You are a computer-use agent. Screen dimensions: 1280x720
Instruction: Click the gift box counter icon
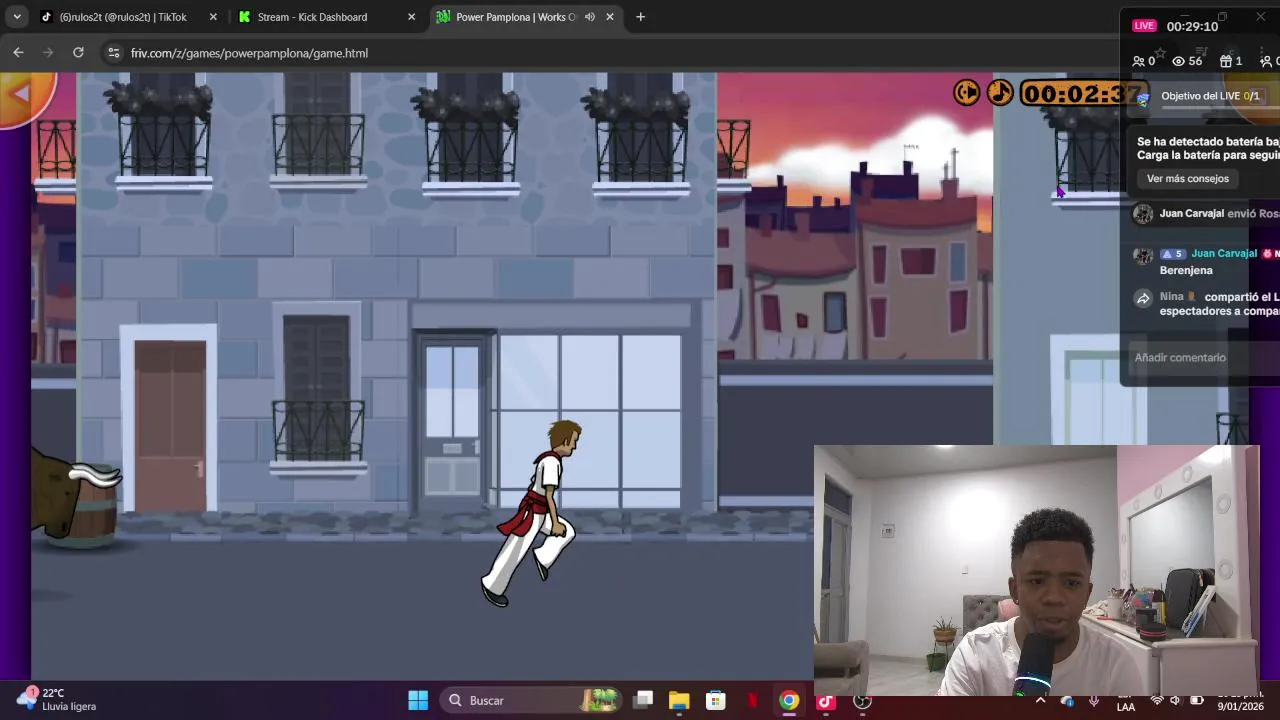click(x=1226, y=61)
